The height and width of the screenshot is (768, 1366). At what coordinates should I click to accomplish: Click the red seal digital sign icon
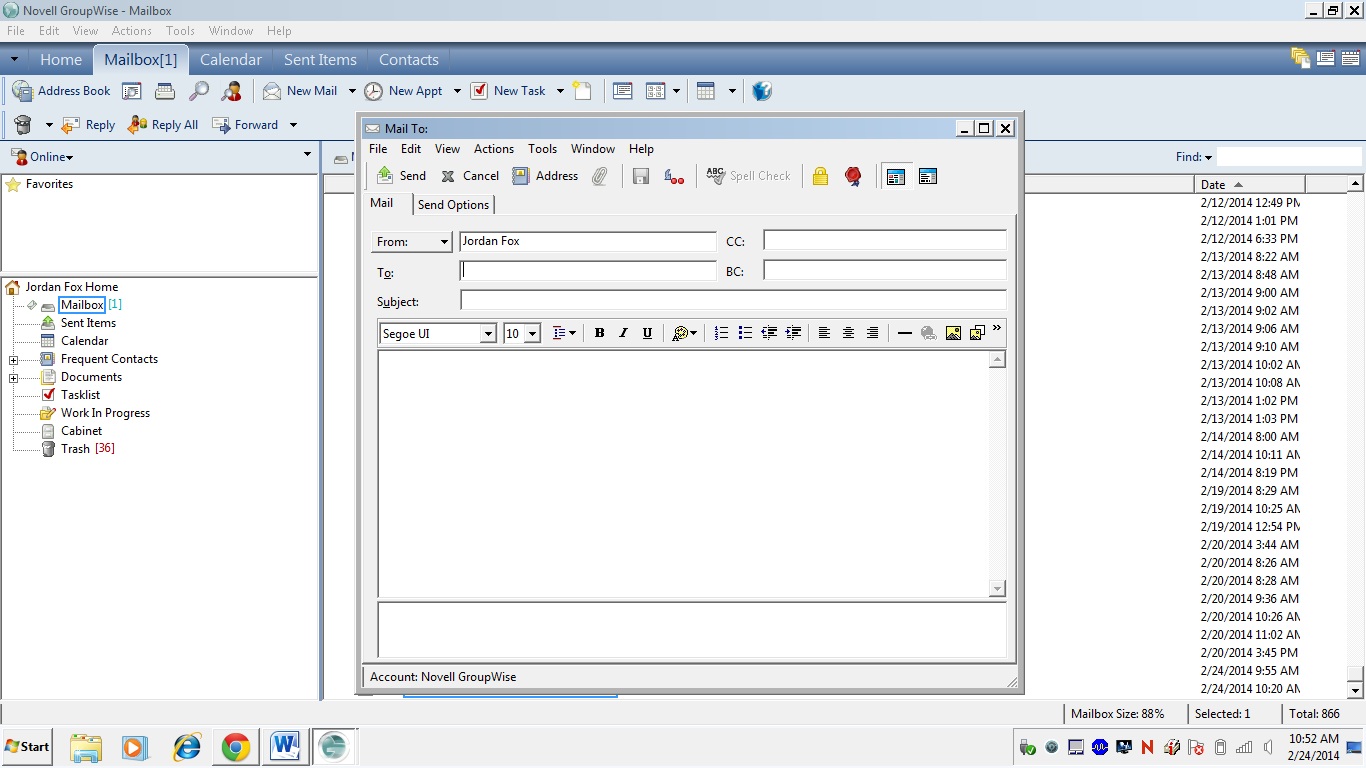click(x=853, y=176)
